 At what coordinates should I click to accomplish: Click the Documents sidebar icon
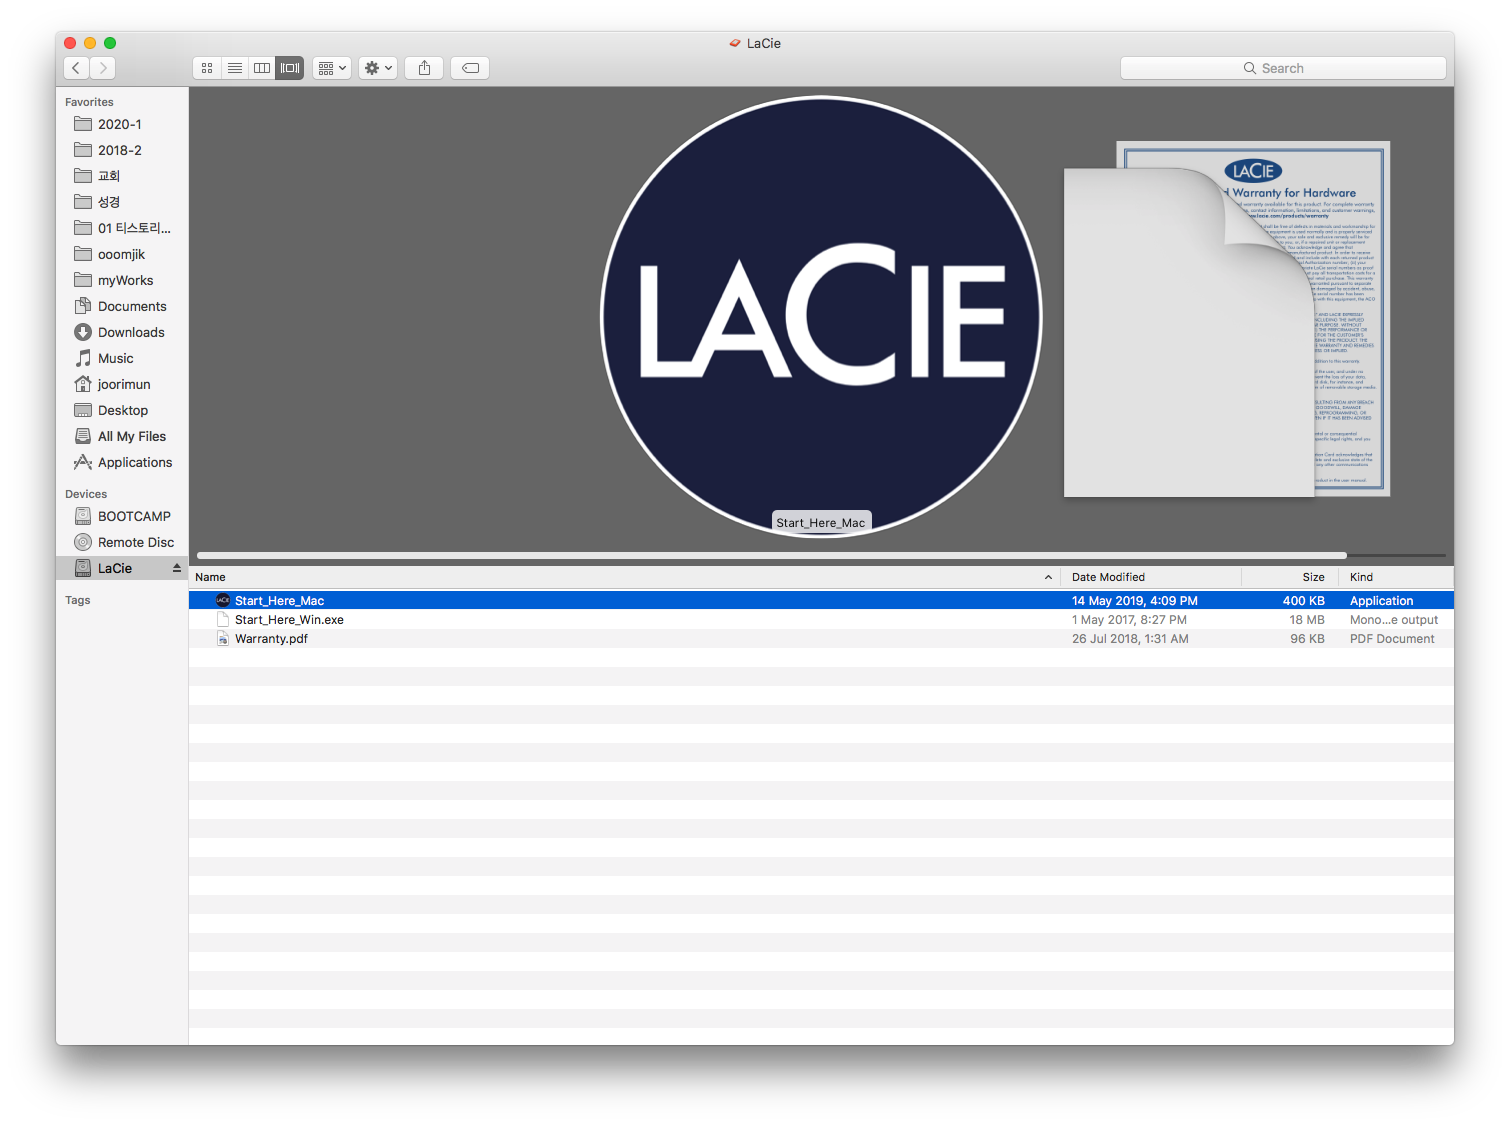pos(83,306)
